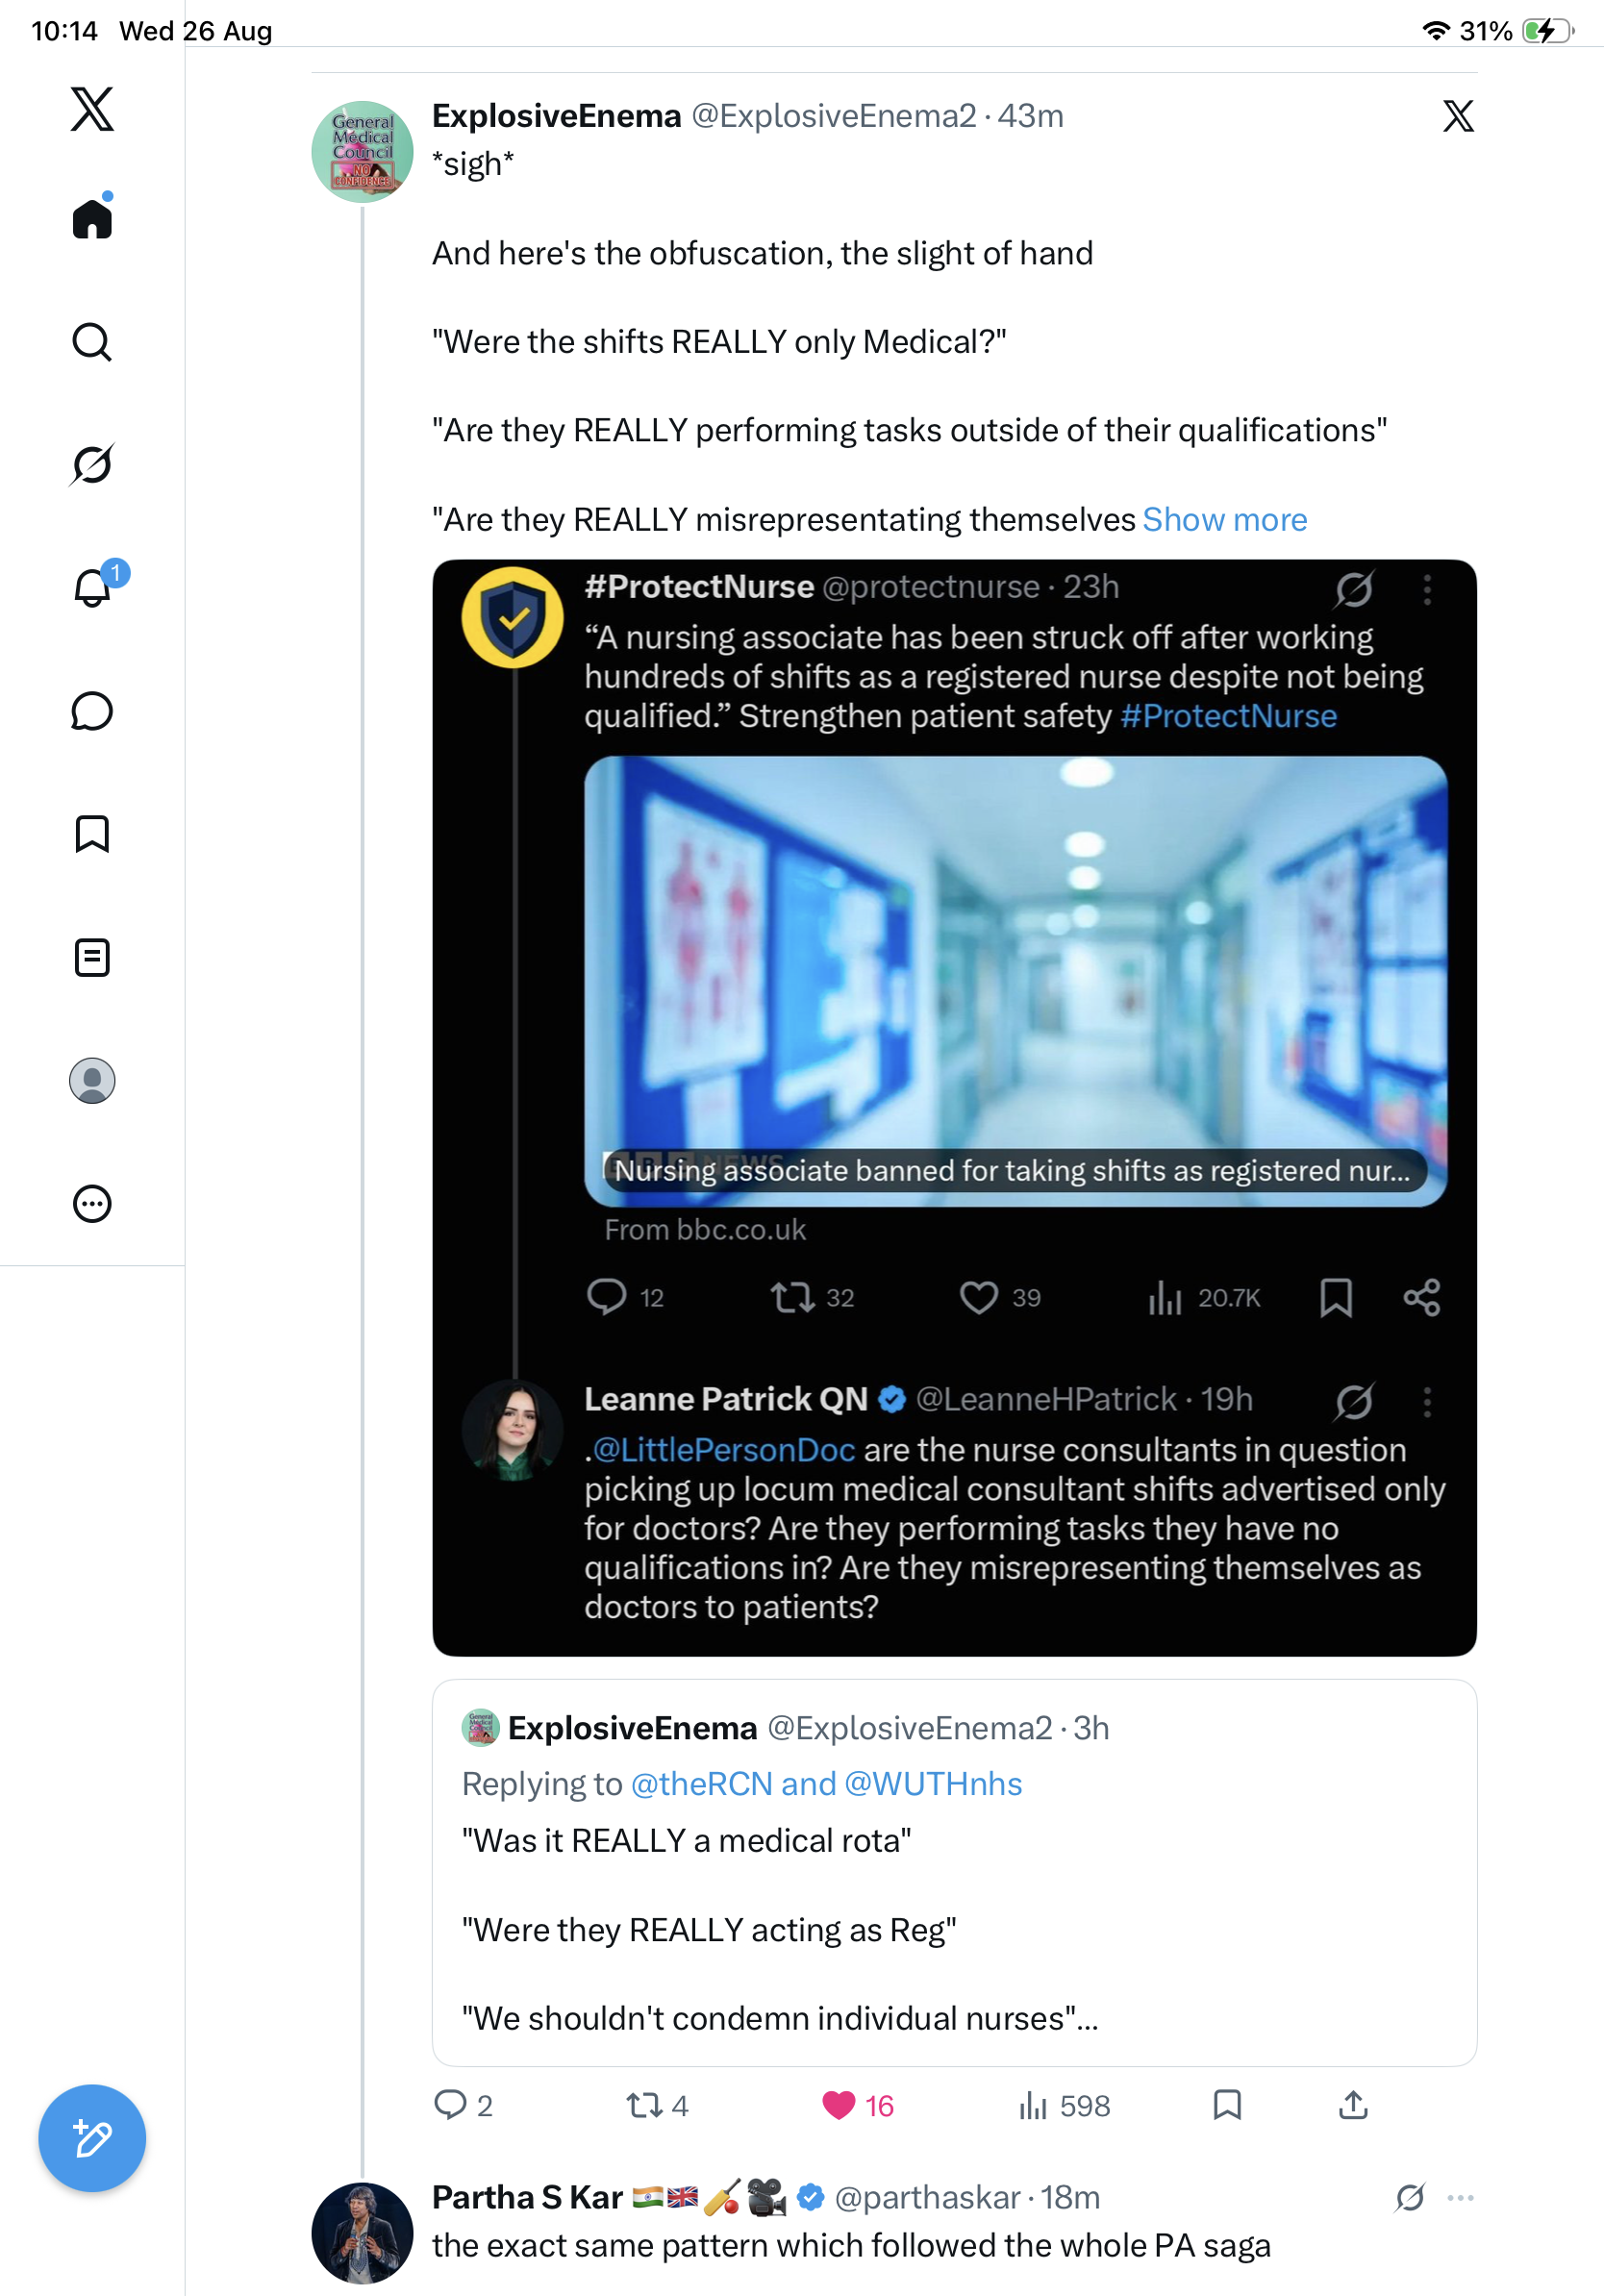The image size is (1604, 2296).
Task: Open Search from the sidebar magnifier
Action: click(x=92, y=342)
